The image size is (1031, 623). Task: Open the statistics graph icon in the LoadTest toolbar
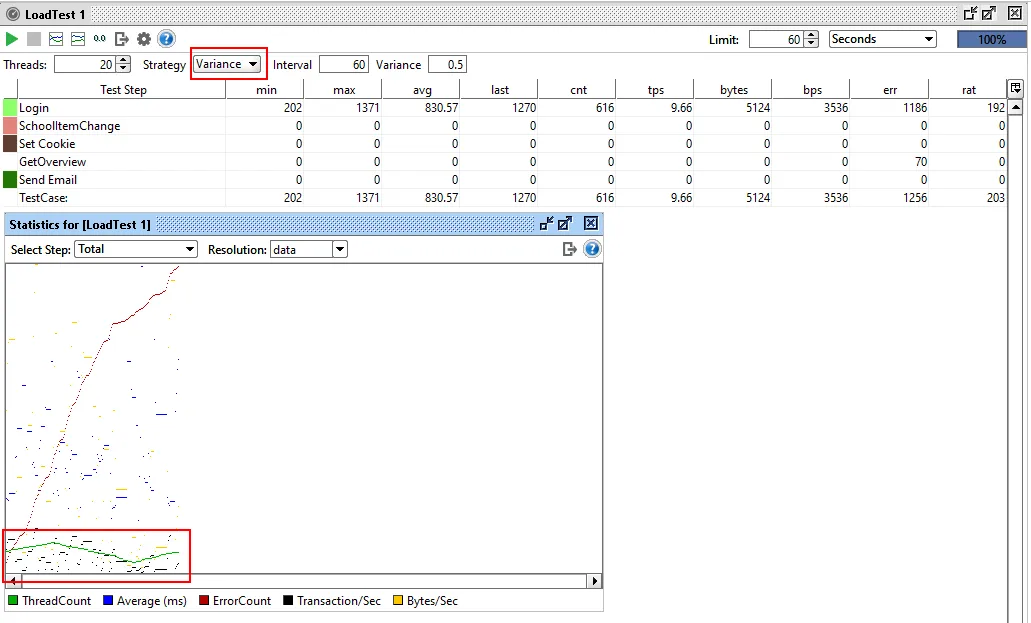click(x=56, y=39)
